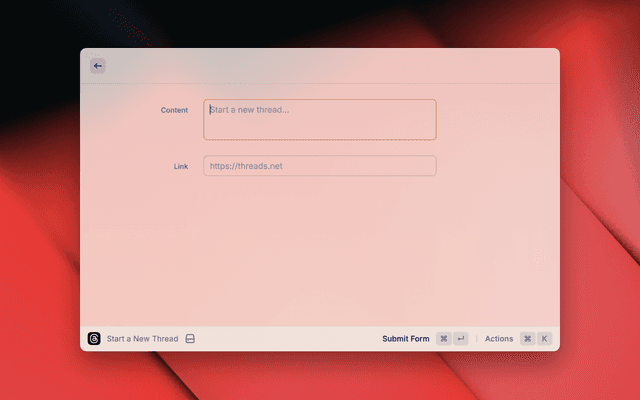The image size is (640, 400).
Task: Click the K key icon next to Actions
Action: click(x=545, y=339)
